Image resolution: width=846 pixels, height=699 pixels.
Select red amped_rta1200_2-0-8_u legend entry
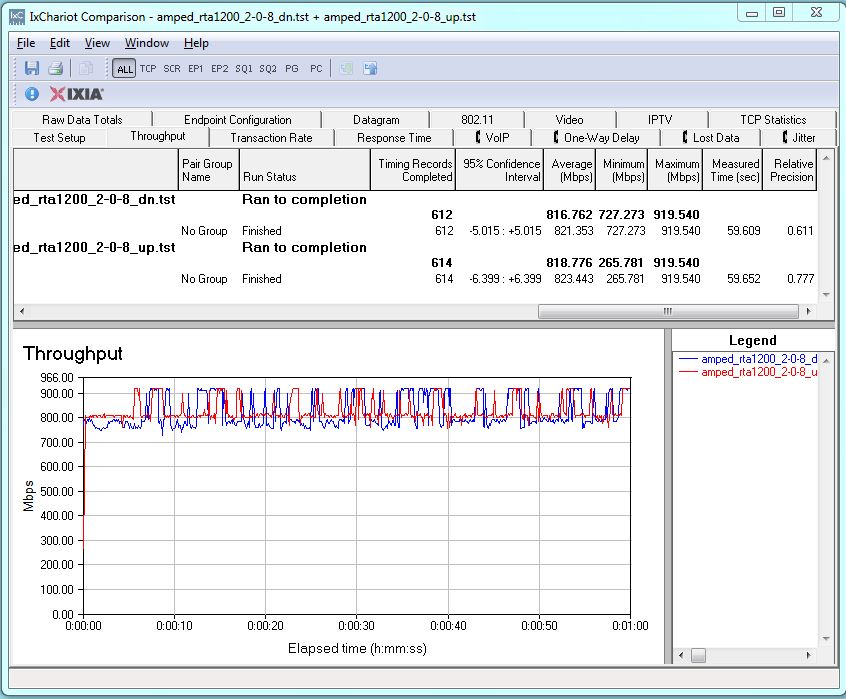748,372
